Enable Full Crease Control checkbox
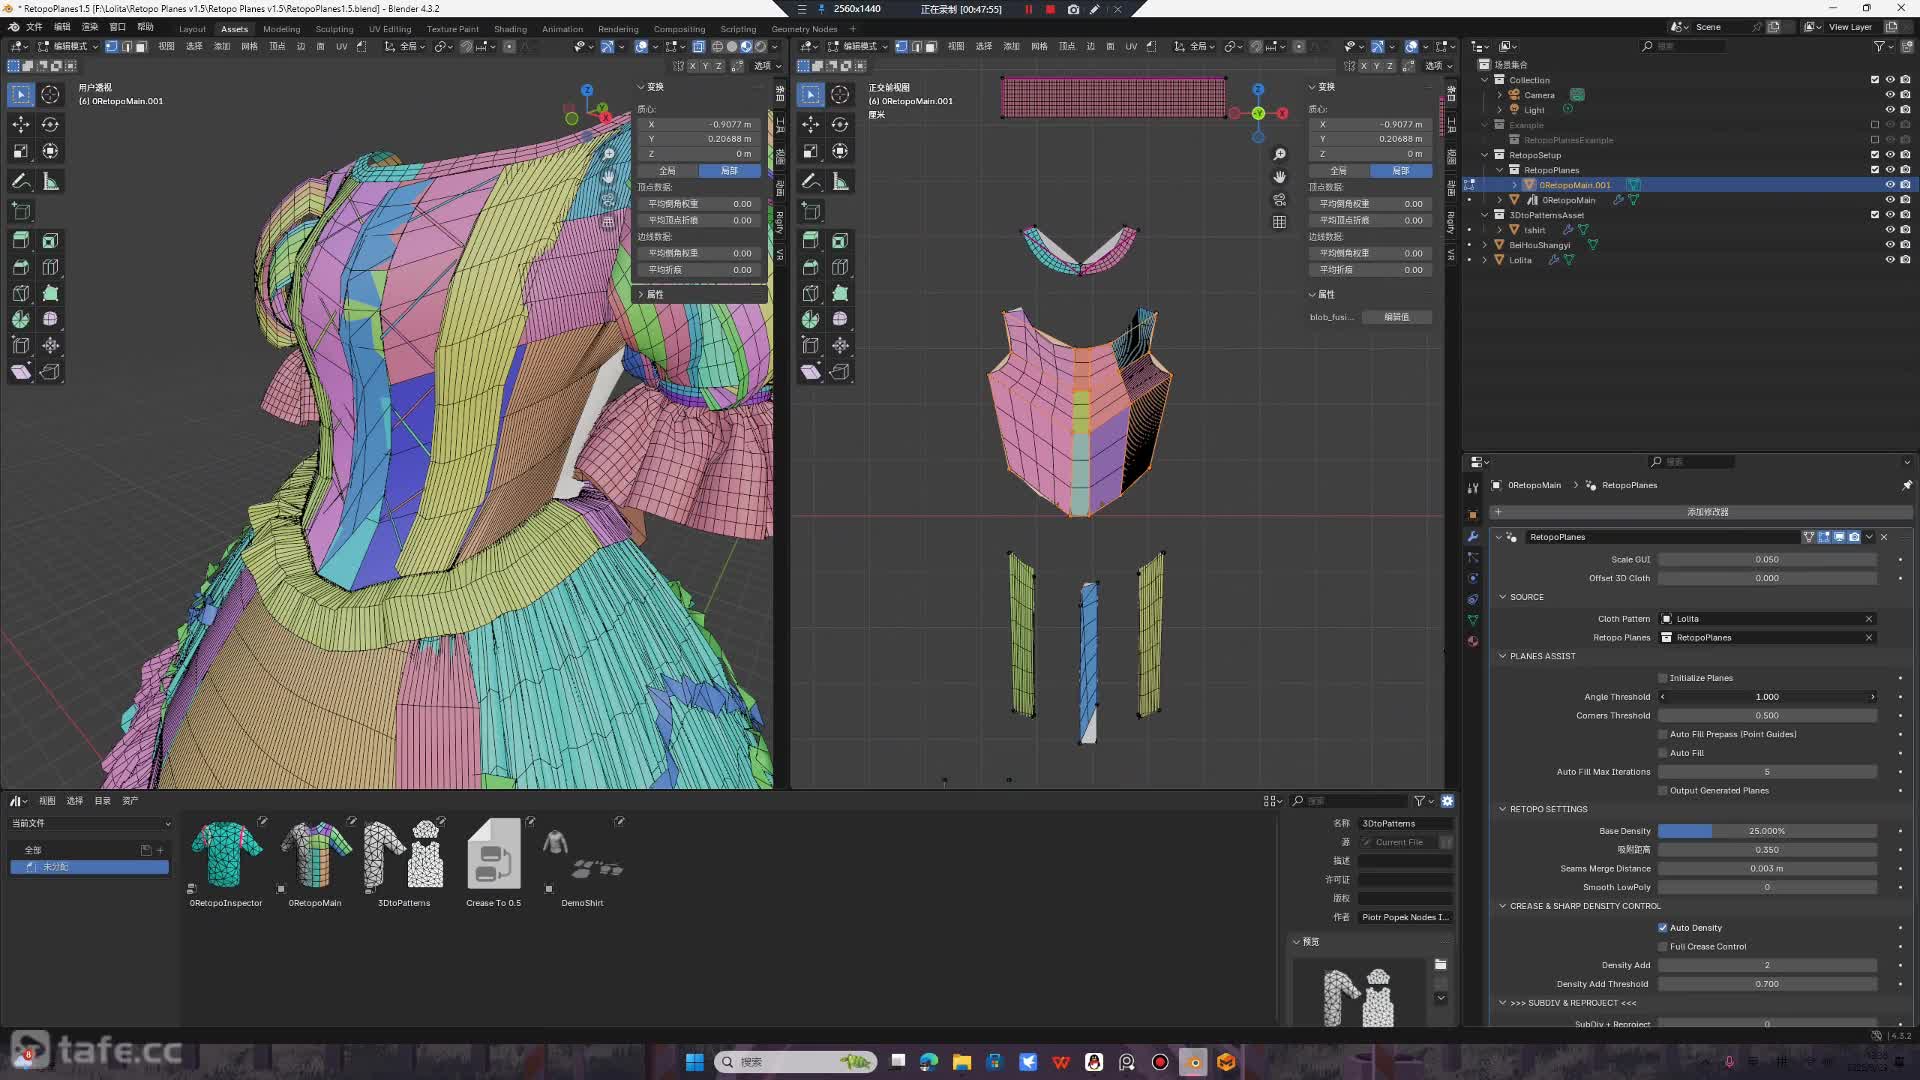The image size is (1920, 1080). 1663,946
